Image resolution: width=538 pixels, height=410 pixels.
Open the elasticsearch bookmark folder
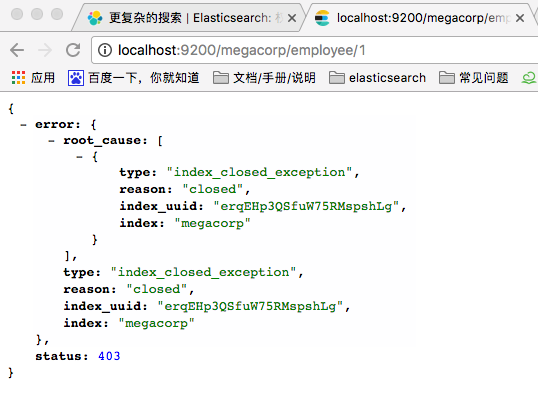point(377,78)
